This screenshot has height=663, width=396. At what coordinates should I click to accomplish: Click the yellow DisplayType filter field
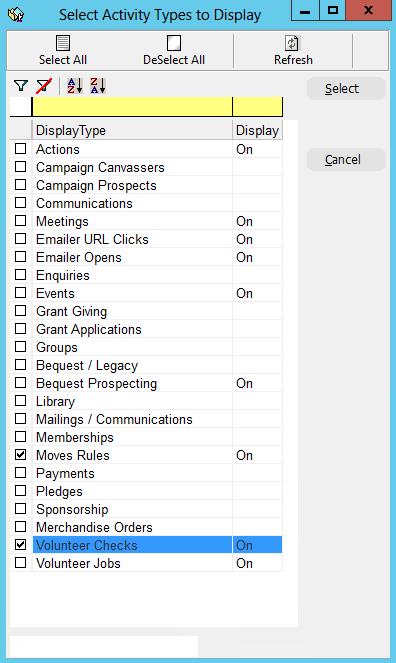[x=132, y=107]
